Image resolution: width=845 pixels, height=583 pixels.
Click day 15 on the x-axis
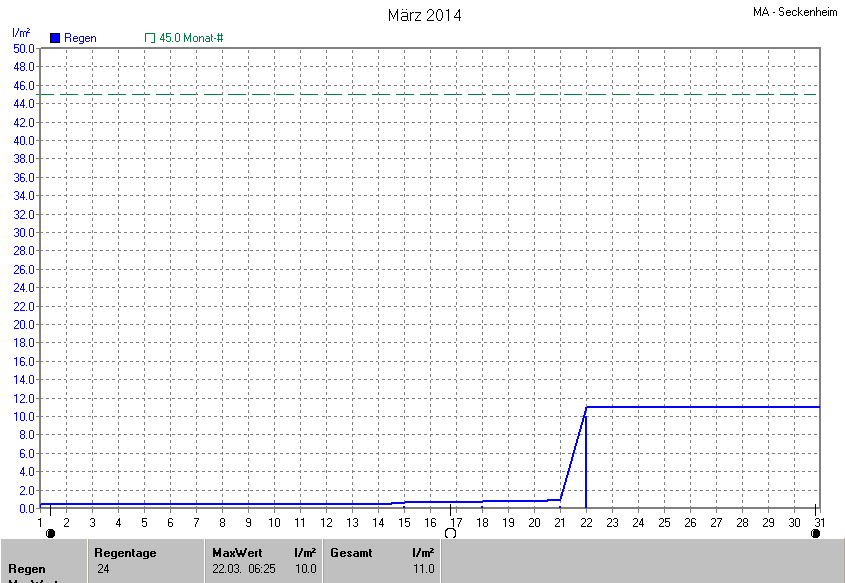[404, 522]
